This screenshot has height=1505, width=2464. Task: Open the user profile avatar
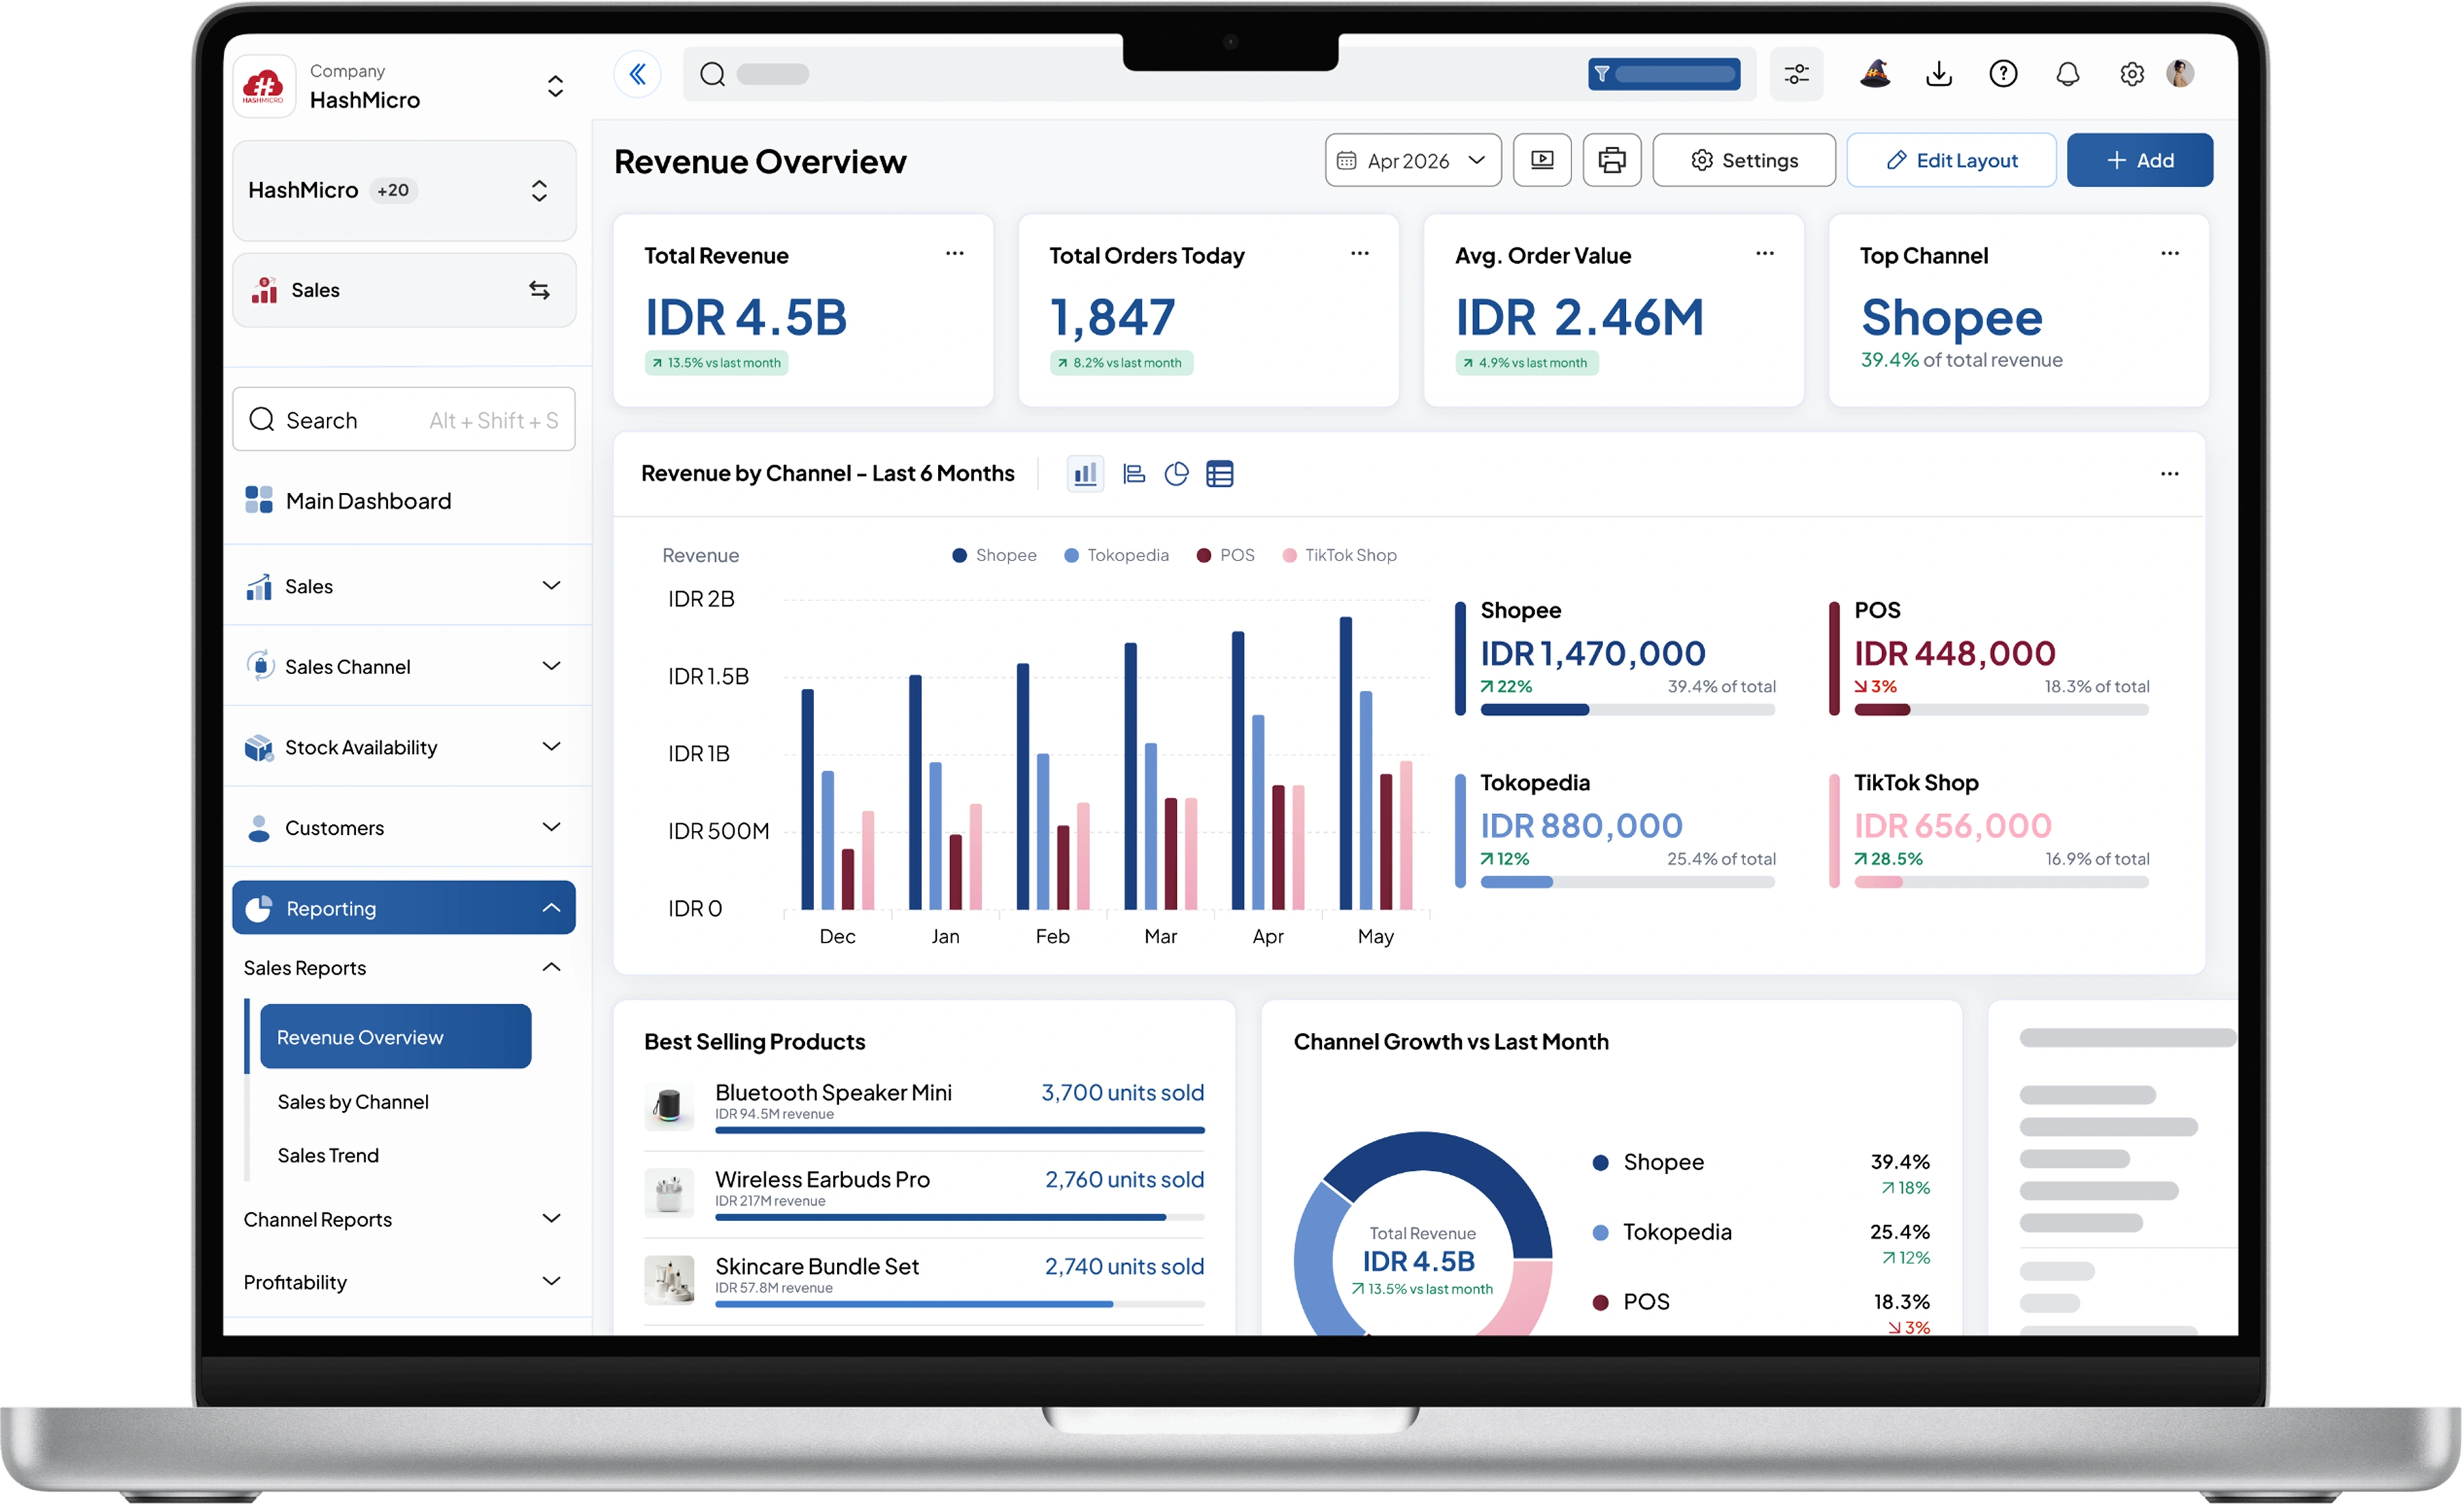tap(2180, 73)
